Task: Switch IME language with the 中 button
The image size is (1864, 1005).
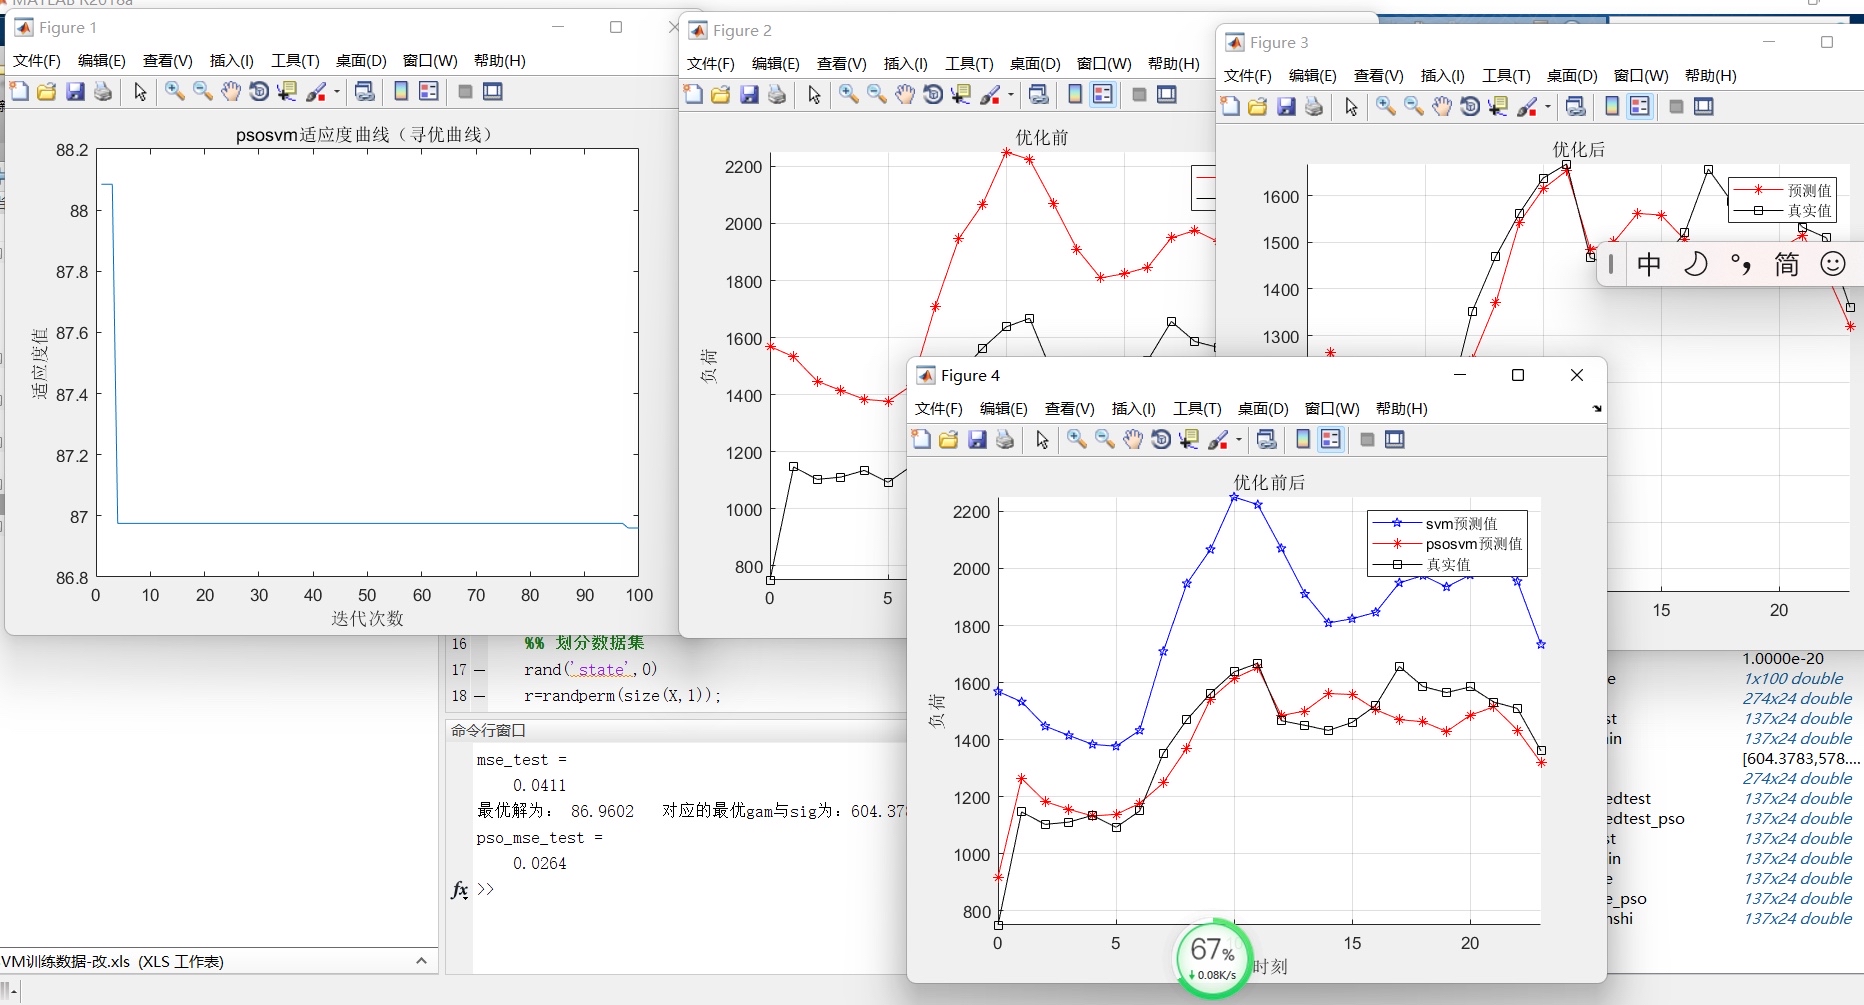Action: (1649, 264)
